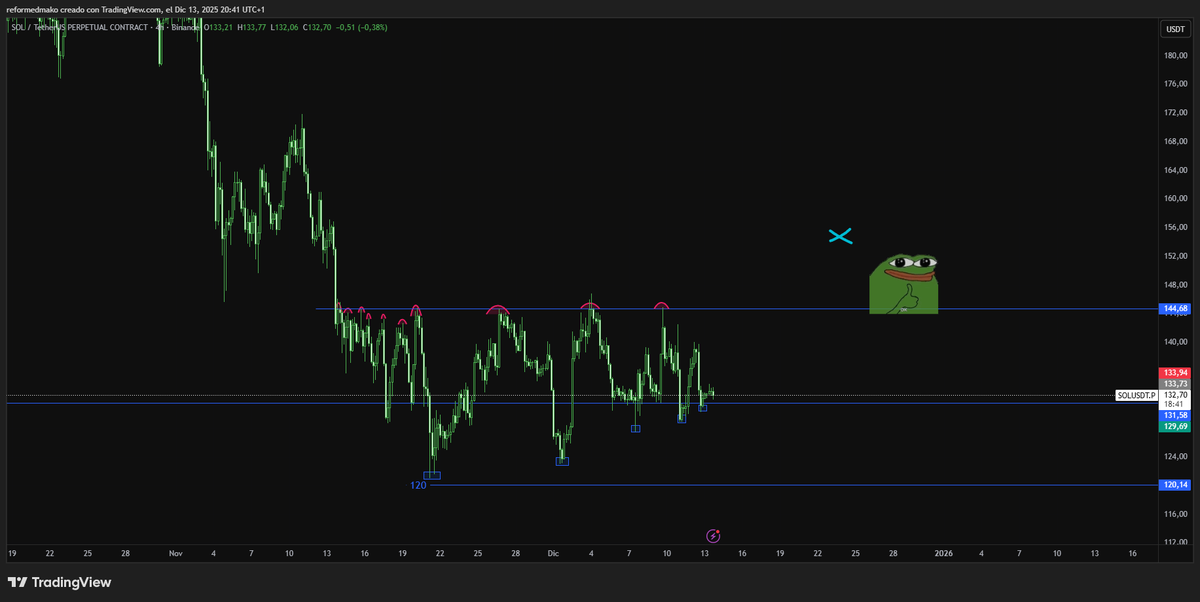
Task: Select the cyan X marker drawing
Action: [x=840, y=236]
